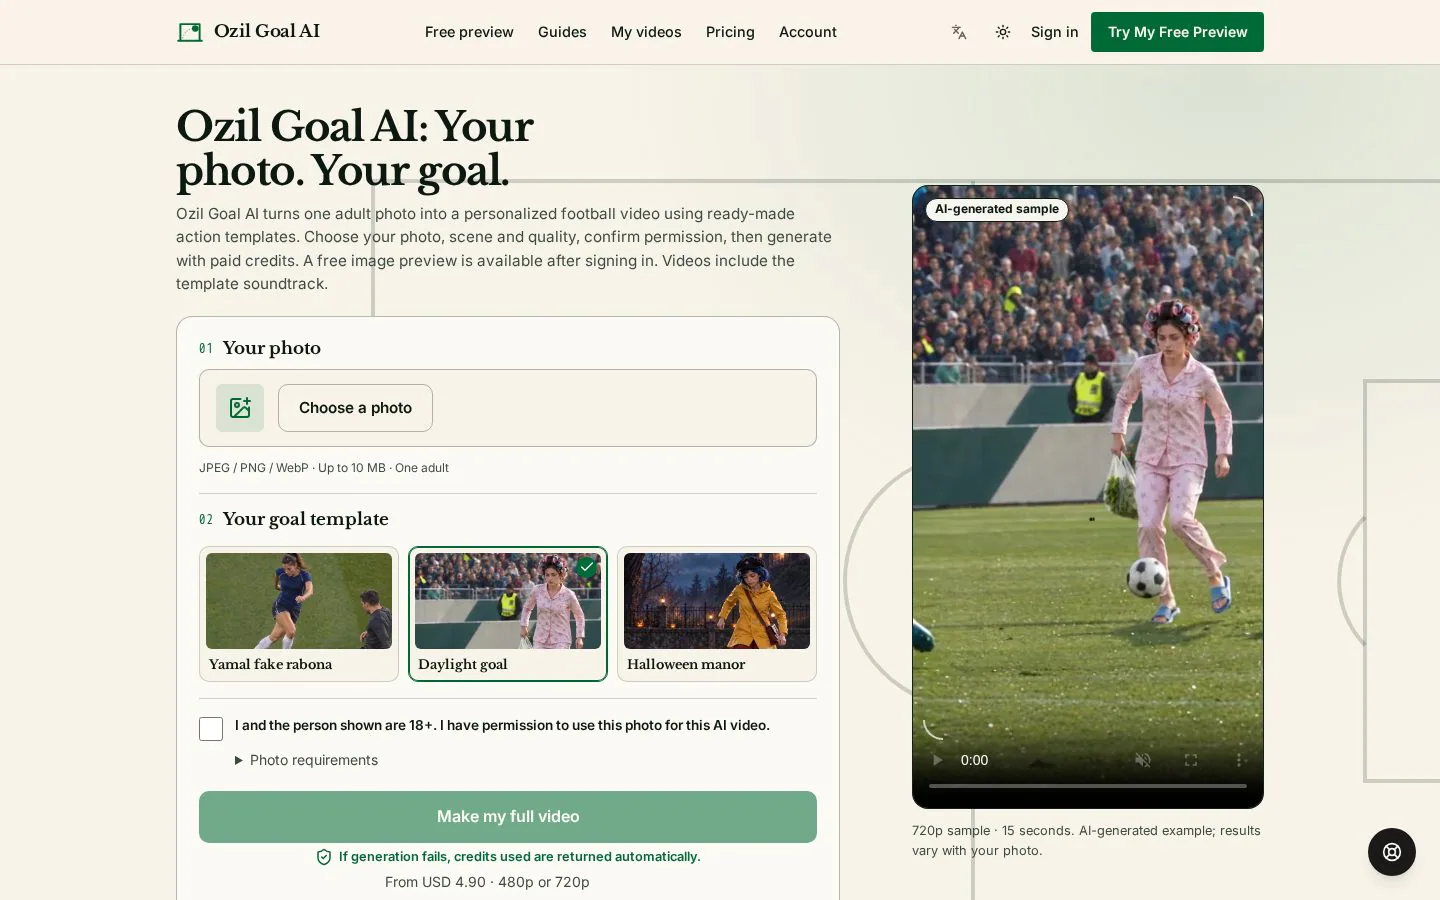Click the photo upload drop area

[x=508, y=408]
